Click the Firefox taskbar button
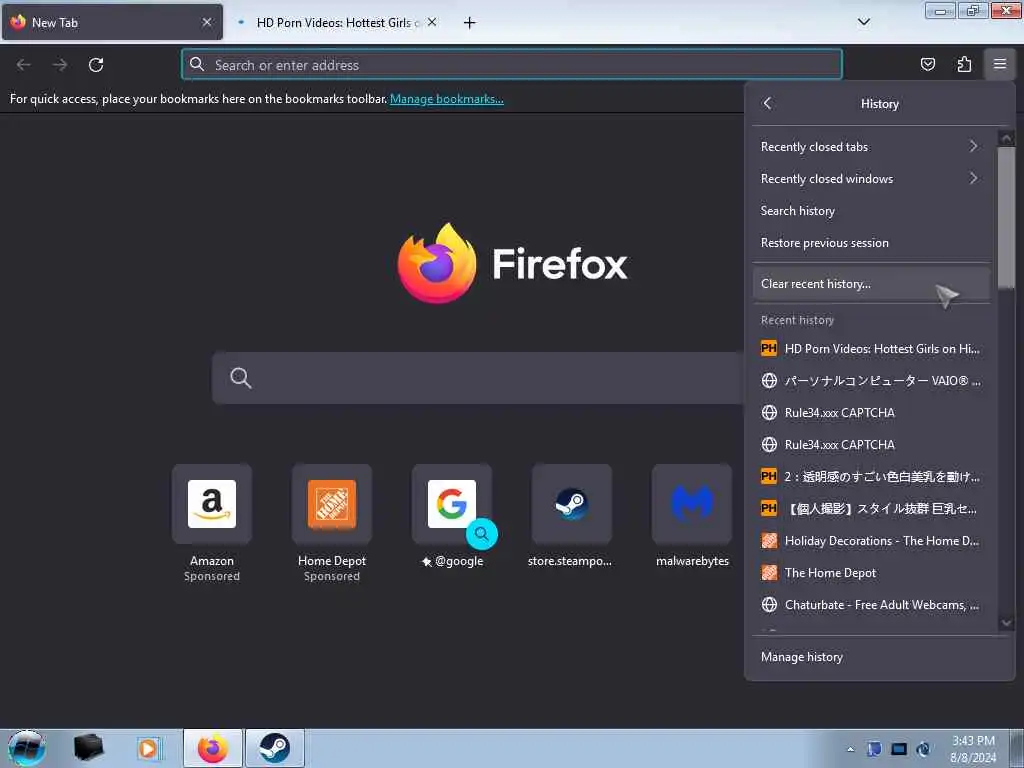The width and height of the screenshot is (1024, 768). tap(213, 748)
